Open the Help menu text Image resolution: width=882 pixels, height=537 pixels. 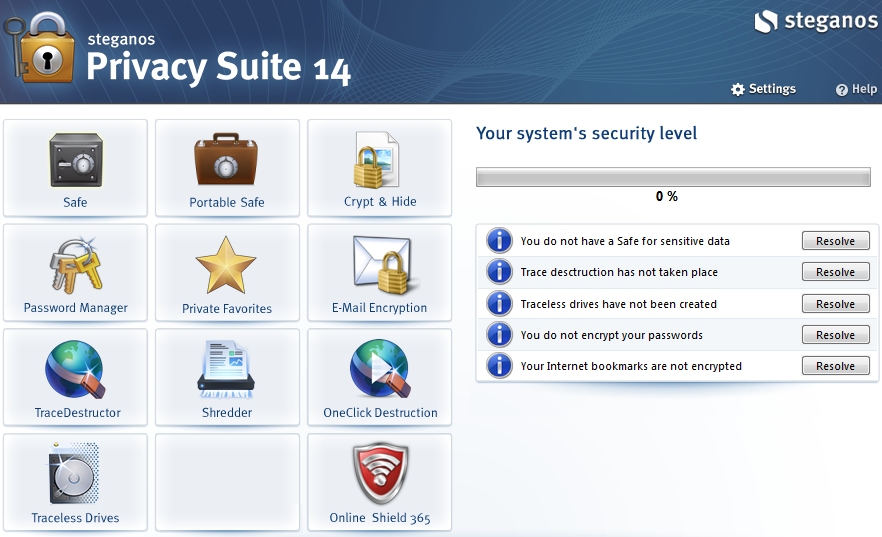(x=864, y=89)
